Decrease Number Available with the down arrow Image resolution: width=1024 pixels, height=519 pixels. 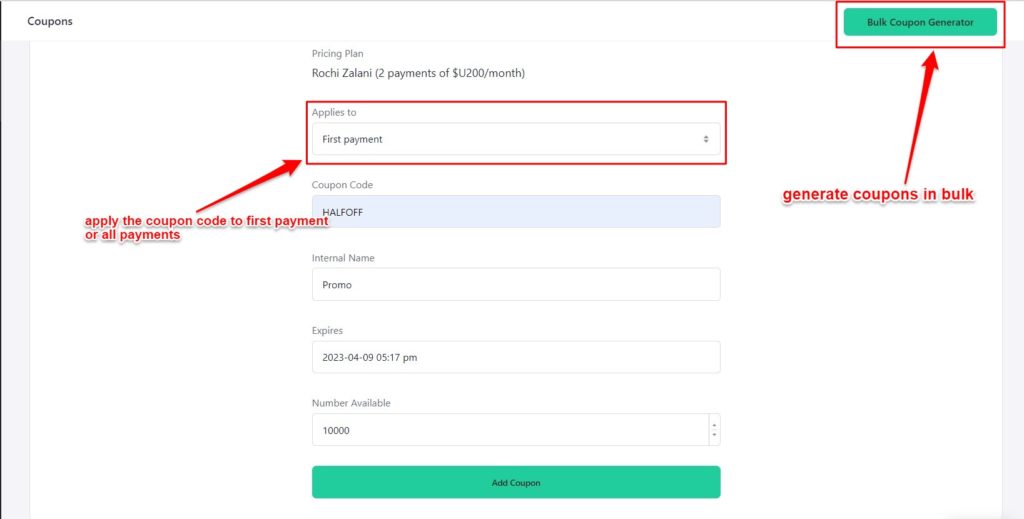(x=714, y=436)
